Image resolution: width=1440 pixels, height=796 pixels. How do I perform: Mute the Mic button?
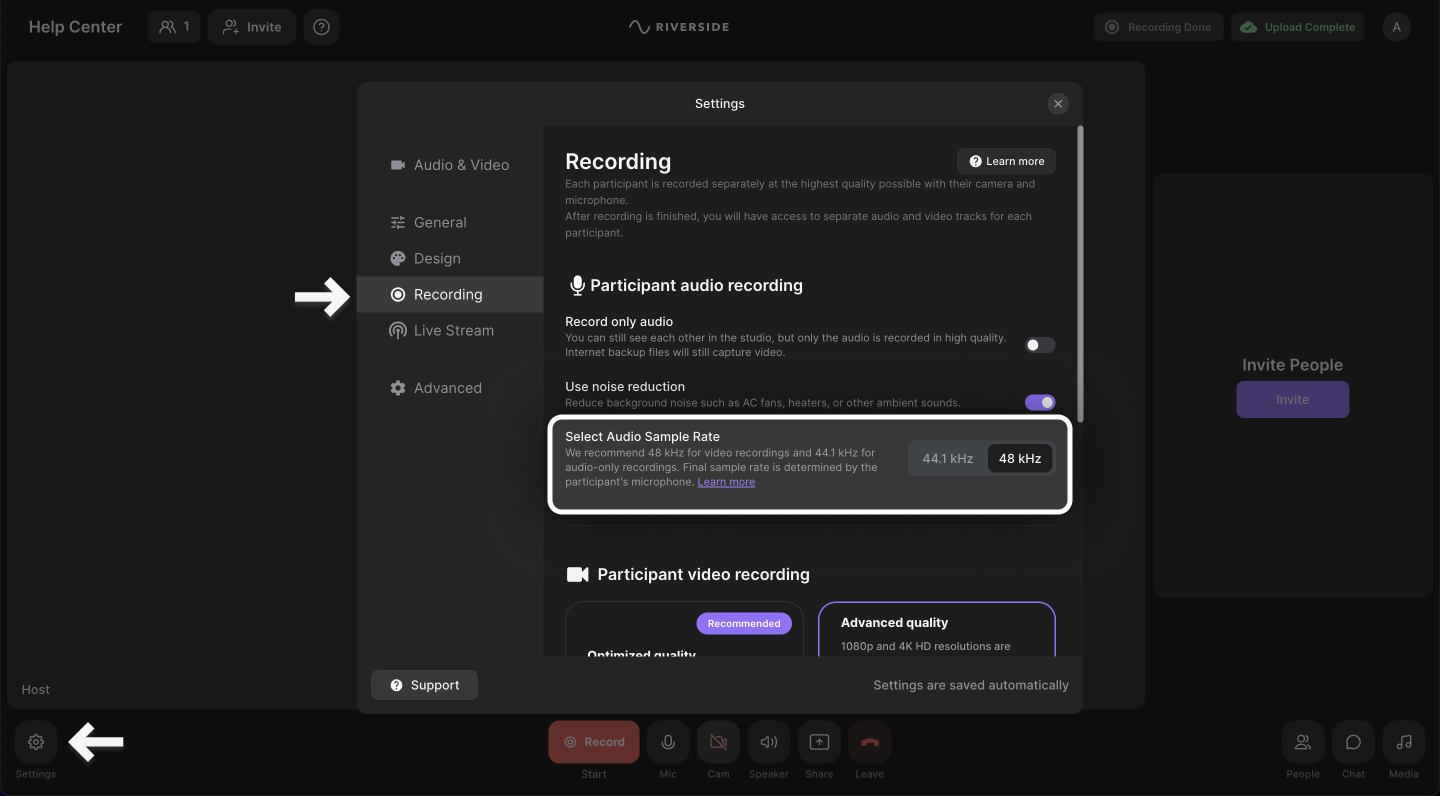point(668,742)
